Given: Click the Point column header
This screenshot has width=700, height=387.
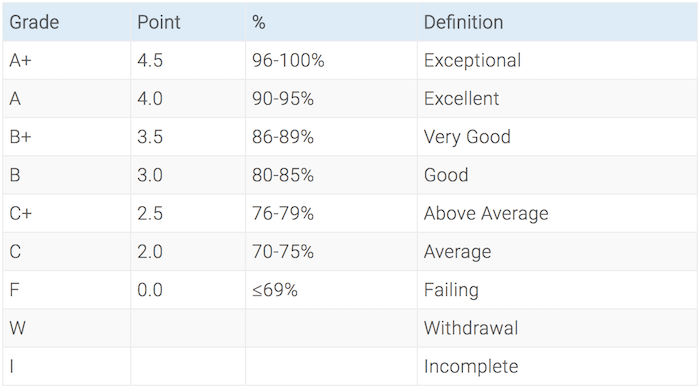Looking at the screenshot, I should click(x=188, y=22).
